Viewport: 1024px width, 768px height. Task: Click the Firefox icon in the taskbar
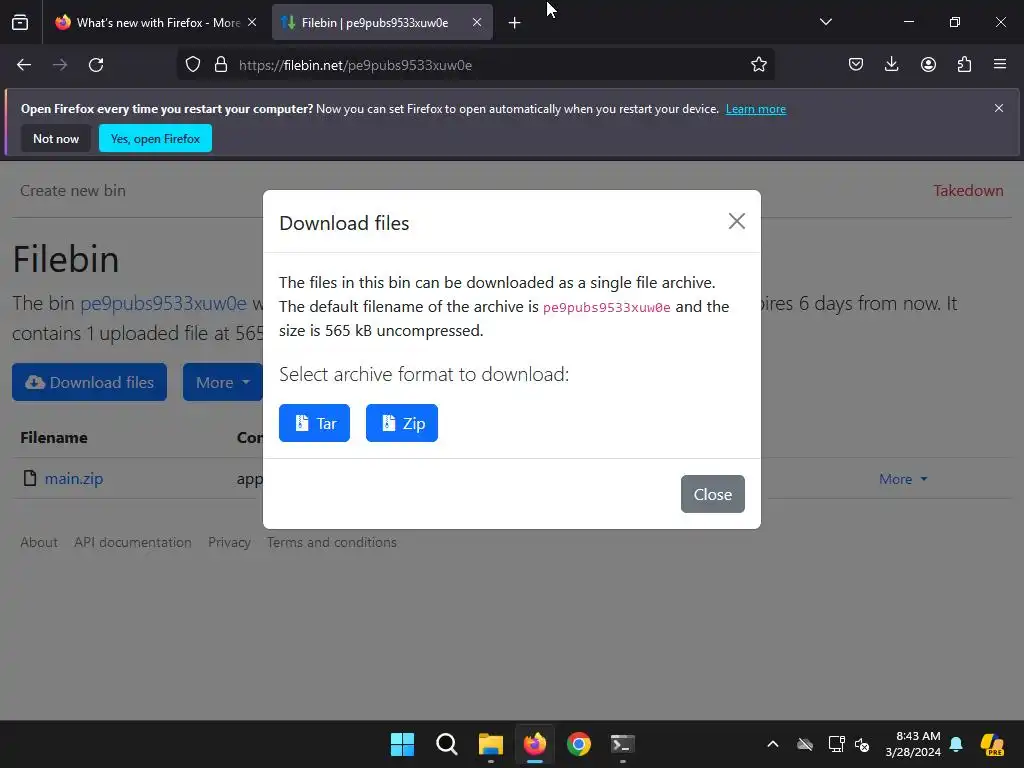click(535, 744)
